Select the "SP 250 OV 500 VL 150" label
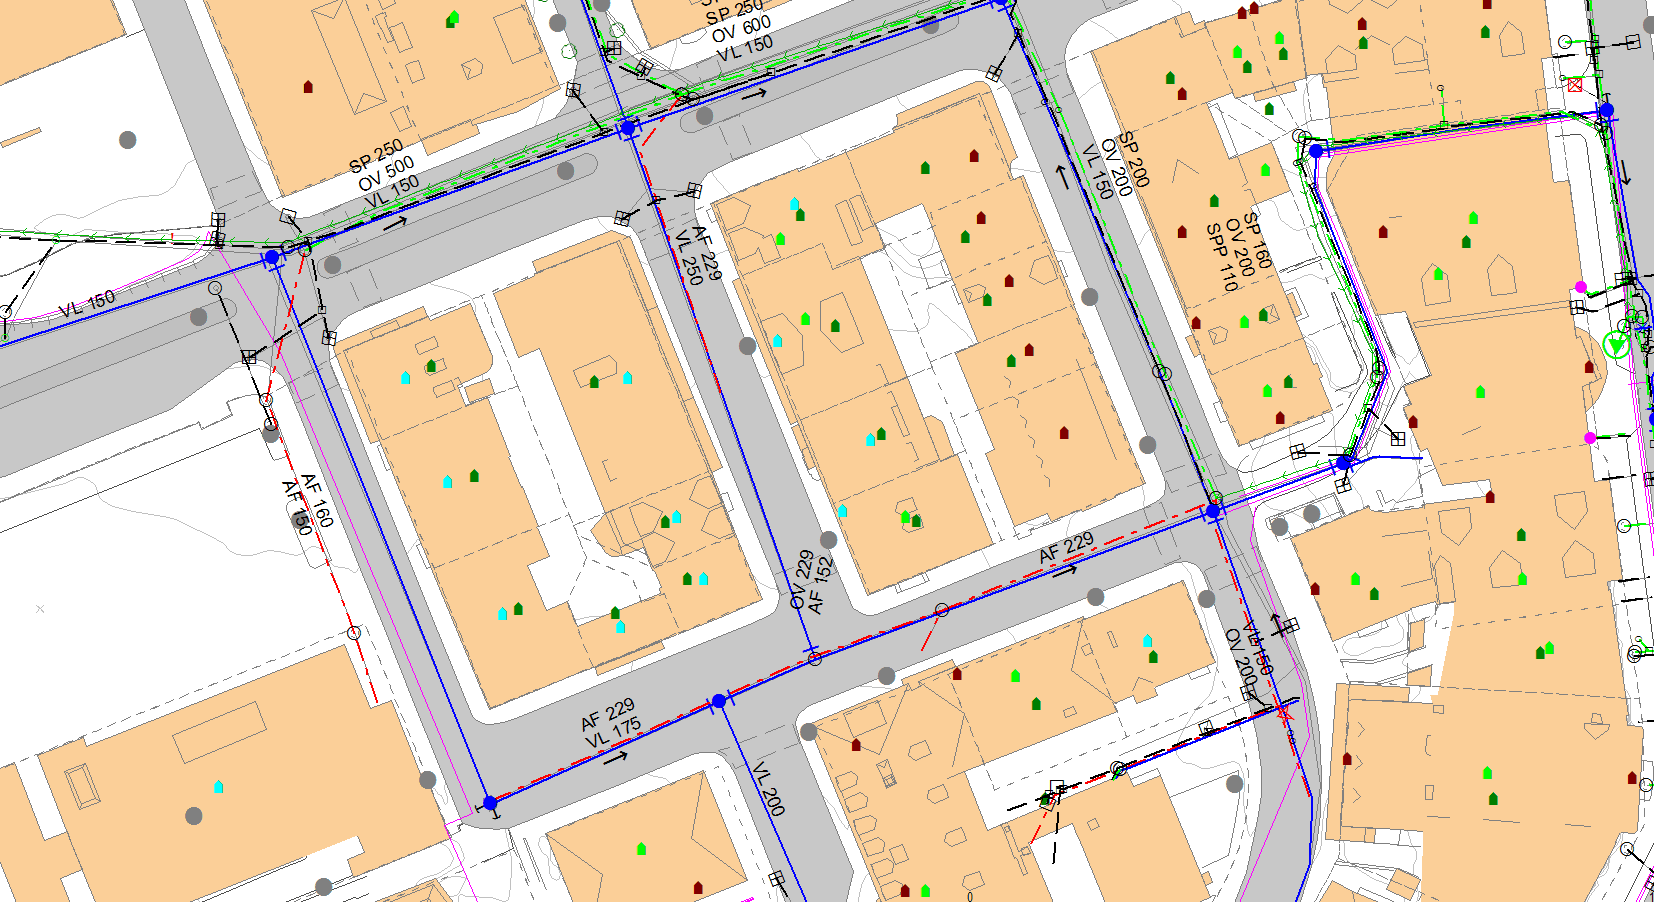Image resolution: width=1654 pixels, height=902 pixels. click(384, 174)
